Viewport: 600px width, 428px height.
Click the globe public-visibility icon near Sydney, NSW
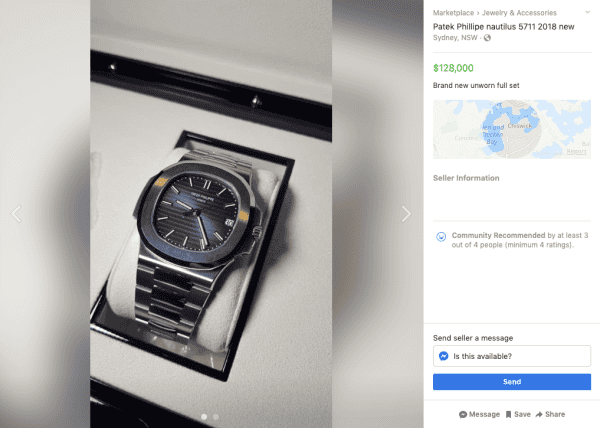click(487, 38)
